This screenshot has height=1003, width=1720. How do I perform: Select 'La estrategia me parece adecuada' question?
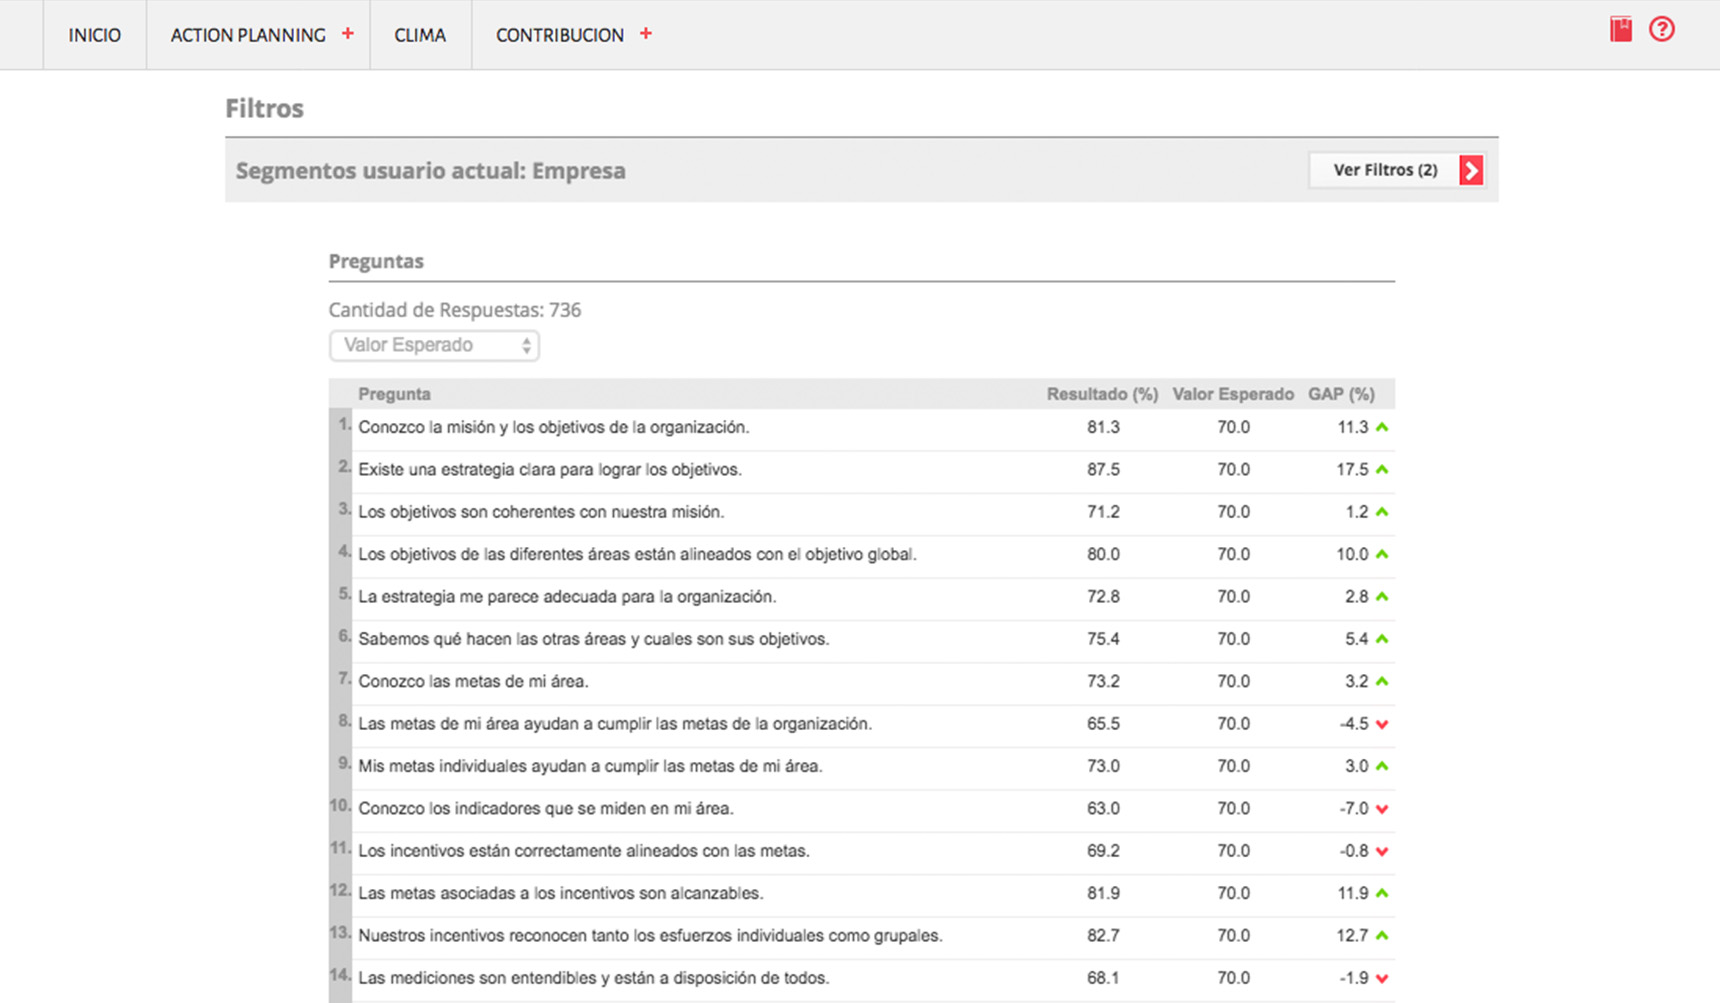(567, 597)
